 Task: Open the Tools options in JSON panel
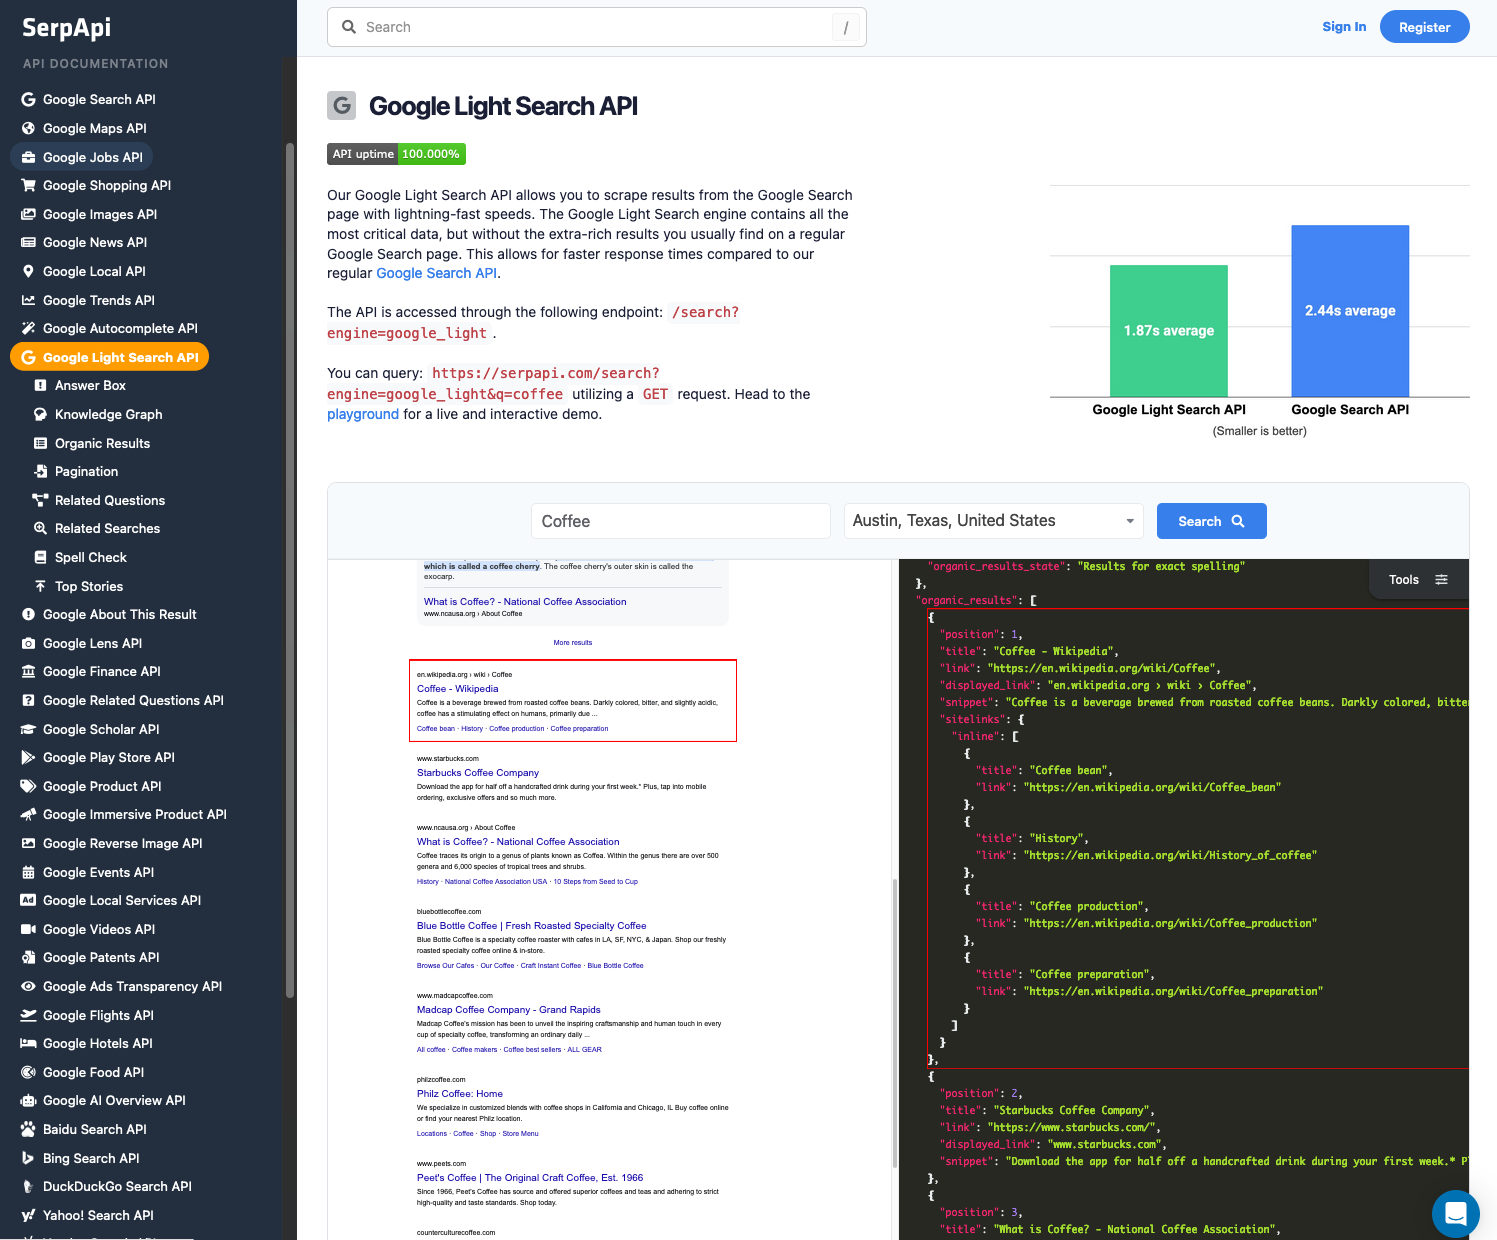tap(1418, 579)
